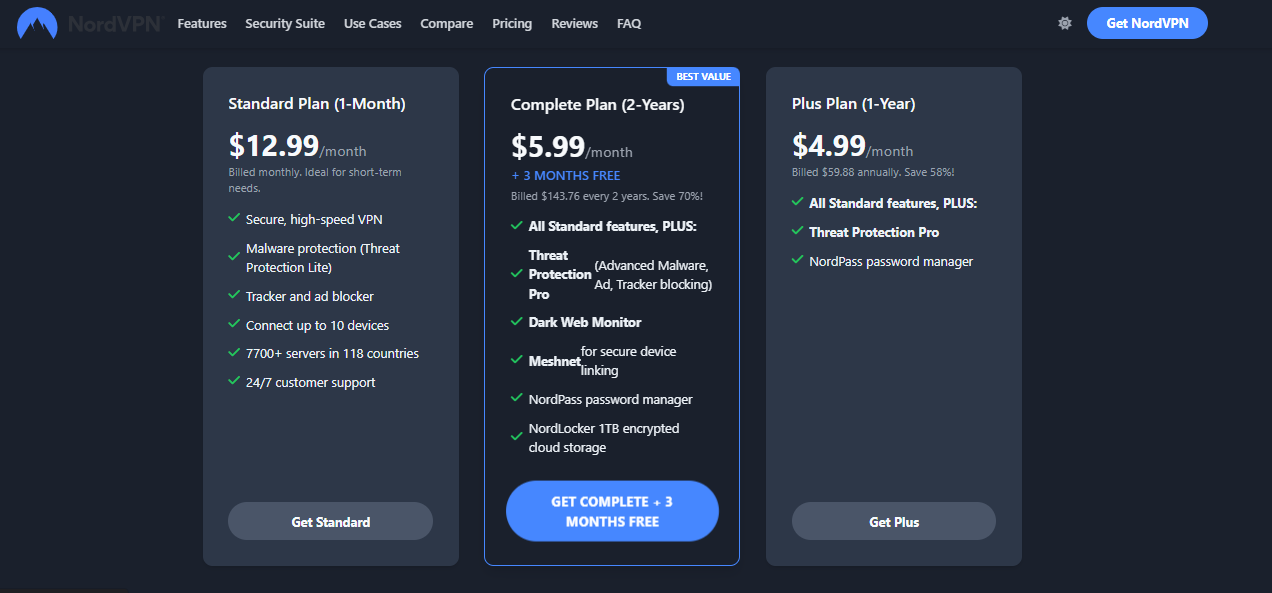Open the Reviews nav link
This screenshot has width=1272, height=593.
(575, 23)
